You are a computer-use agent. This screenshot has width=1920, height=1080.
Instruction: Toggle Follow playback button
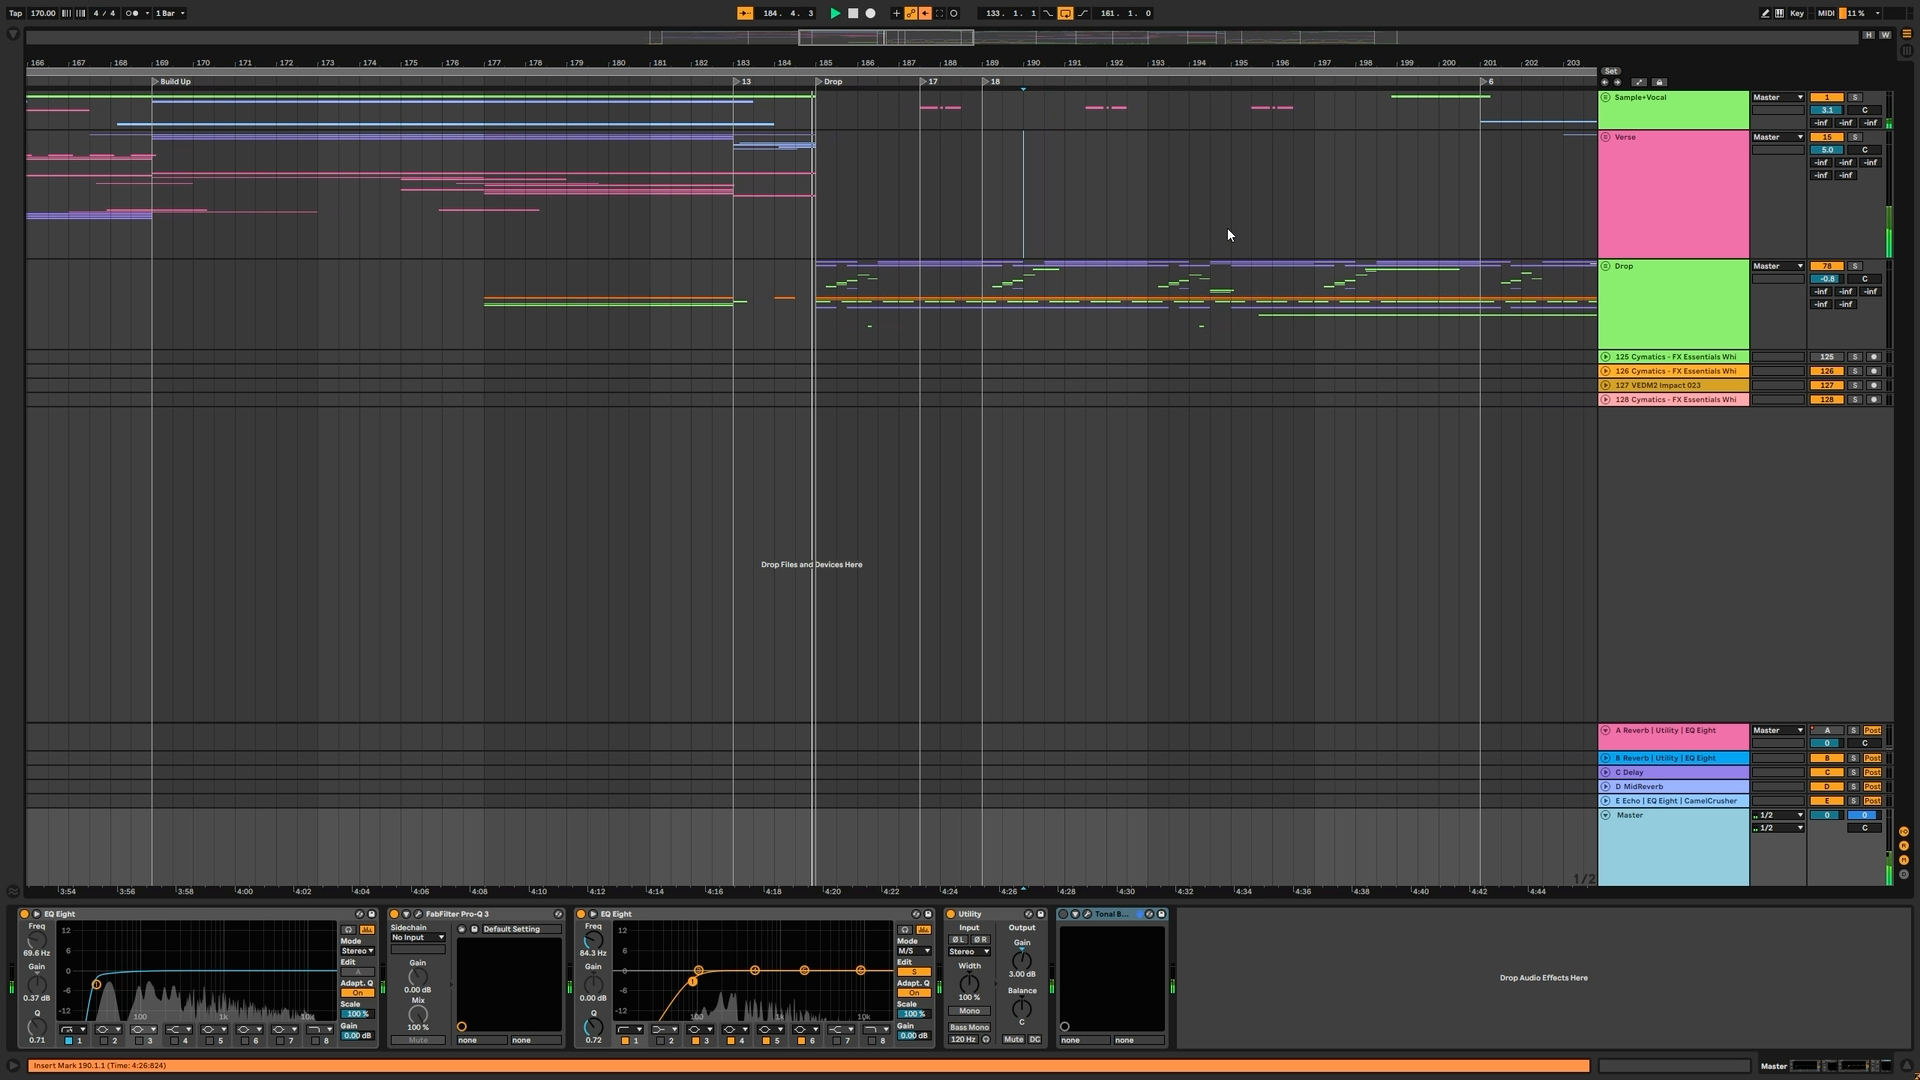pos(745,13)
